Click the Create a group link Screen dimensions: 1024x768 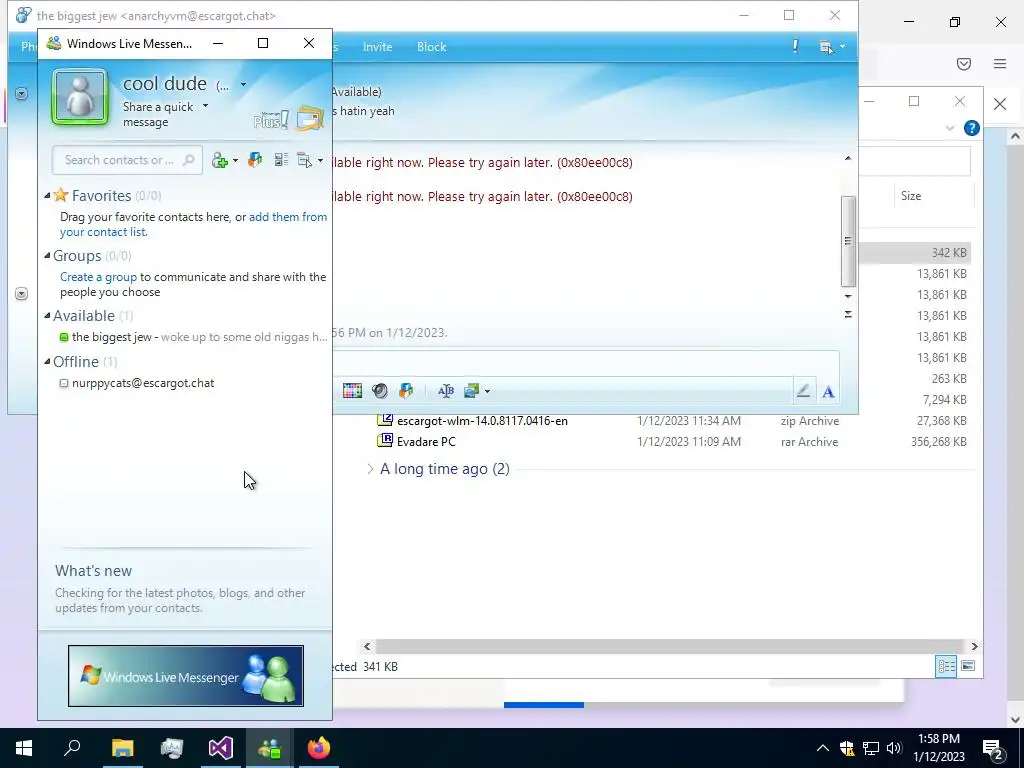coord(98,277)
